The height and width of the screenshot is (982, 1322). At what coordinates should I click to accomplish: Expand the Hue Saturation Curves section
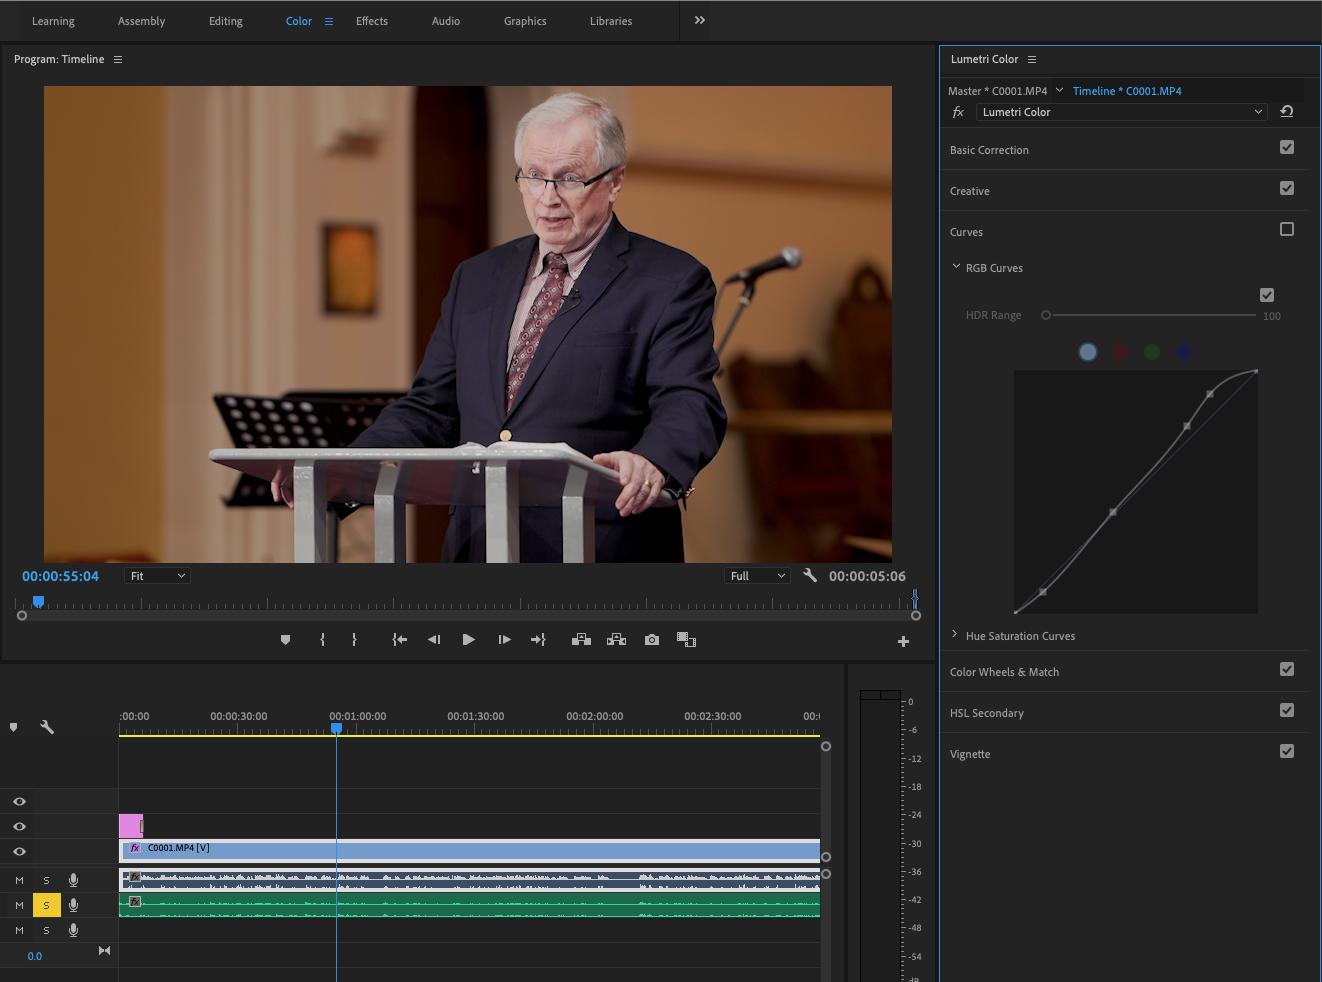coord(1019,636)
